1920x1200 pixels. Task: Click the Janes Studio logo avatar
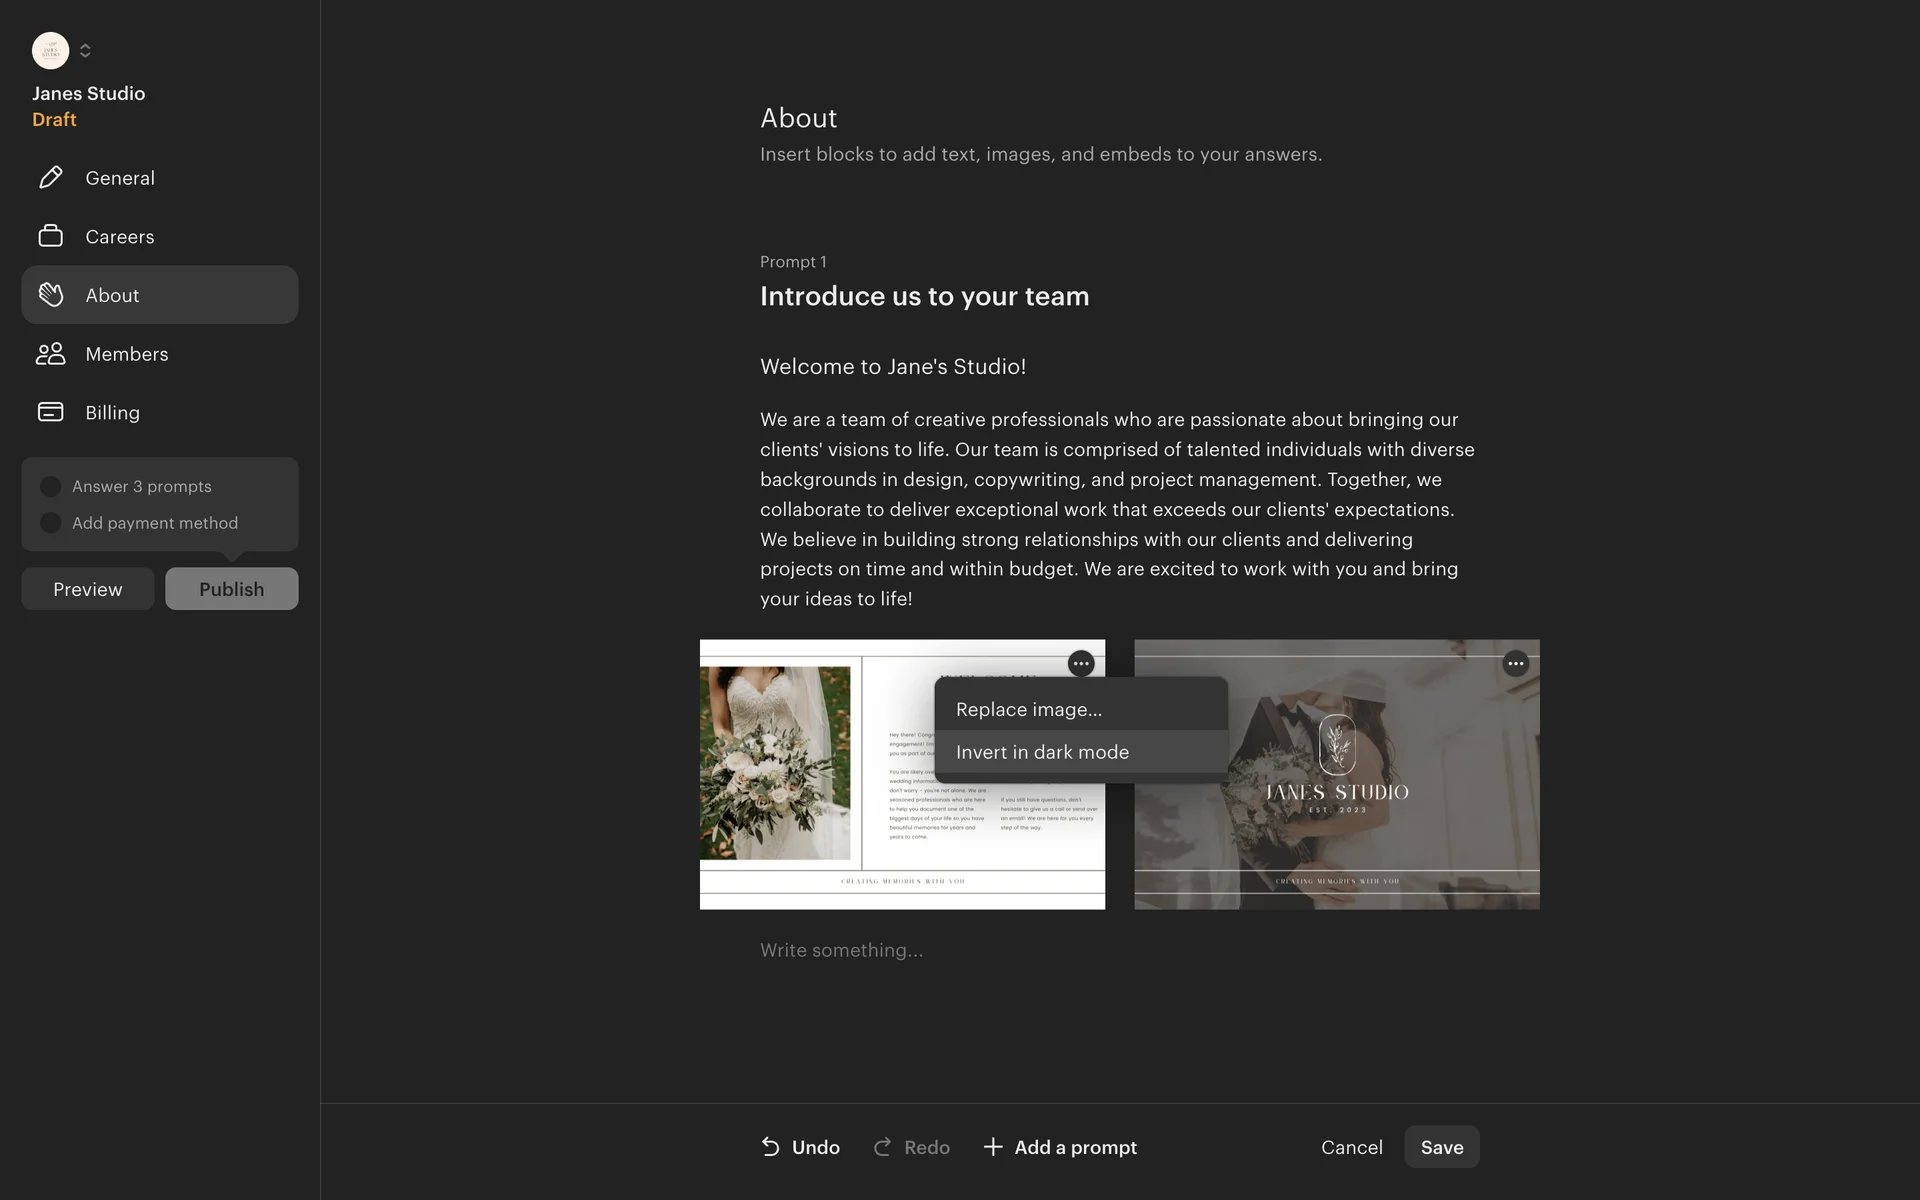50,50
